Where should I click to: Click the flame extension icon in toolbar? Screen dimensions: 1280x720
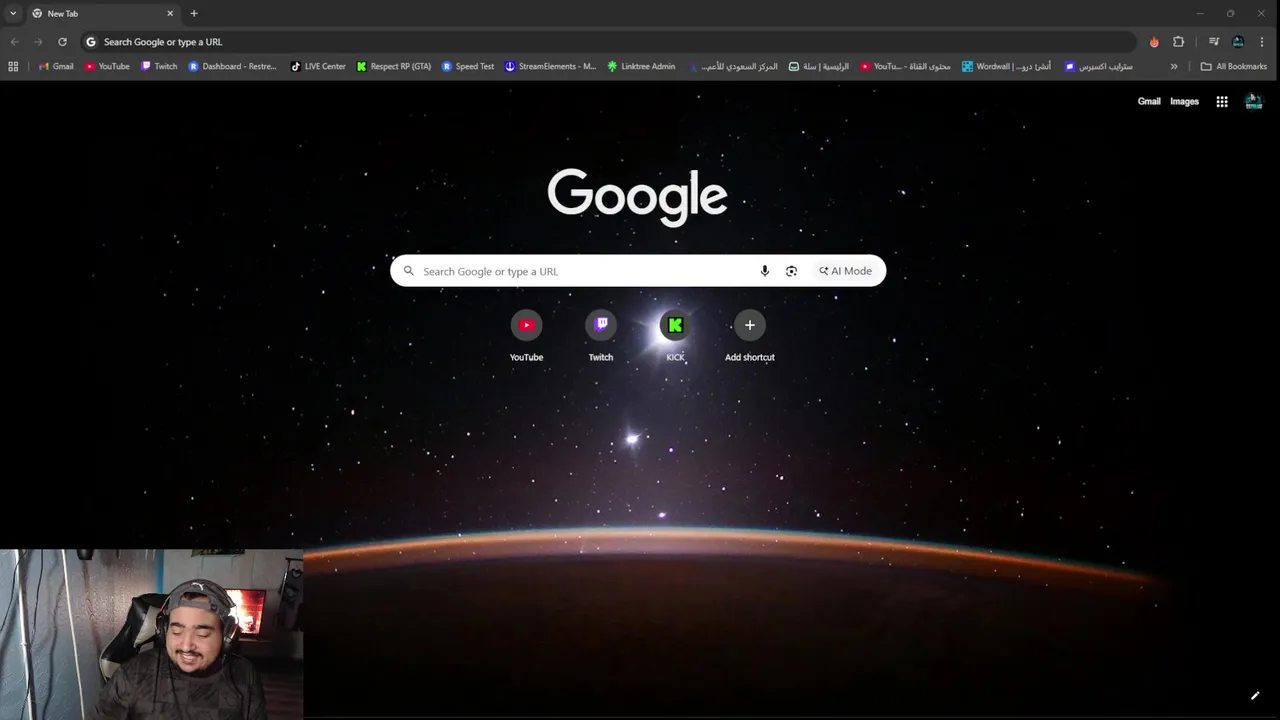point(1154,42)
